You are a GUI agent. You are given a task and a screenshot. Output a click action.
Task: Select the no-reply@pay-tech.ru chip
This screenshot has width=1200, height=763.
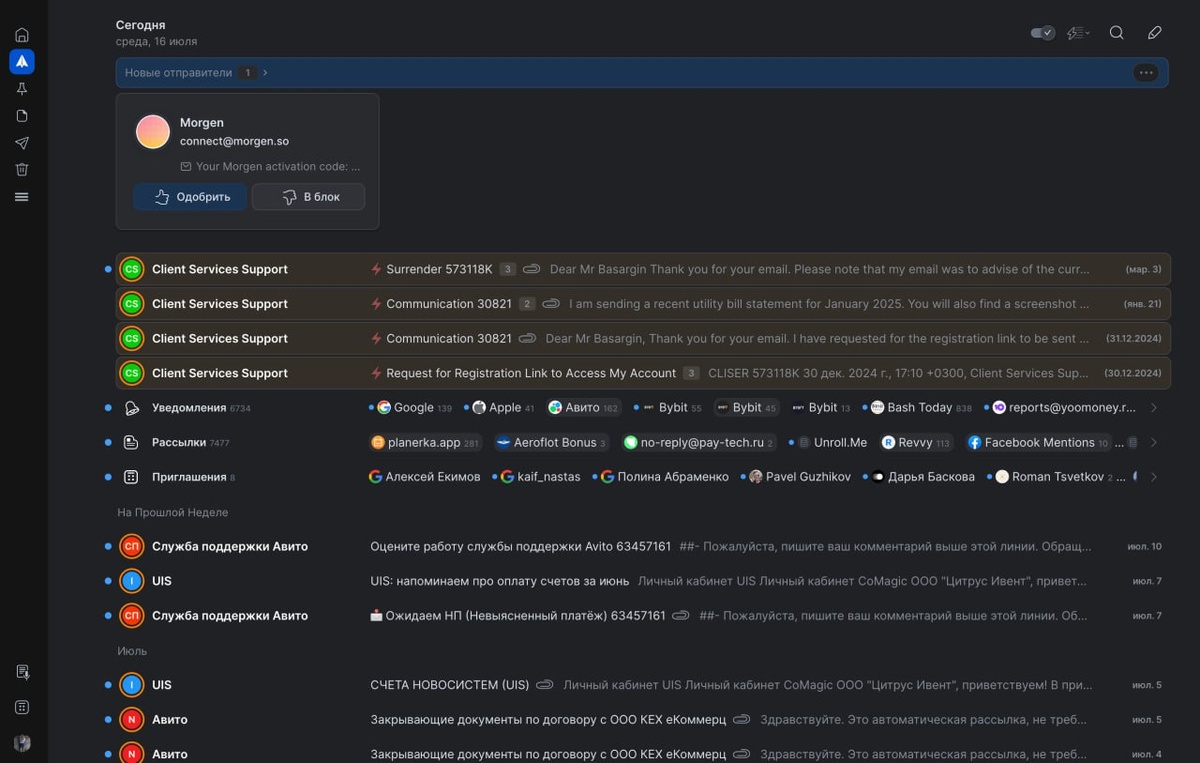[699, 442]
